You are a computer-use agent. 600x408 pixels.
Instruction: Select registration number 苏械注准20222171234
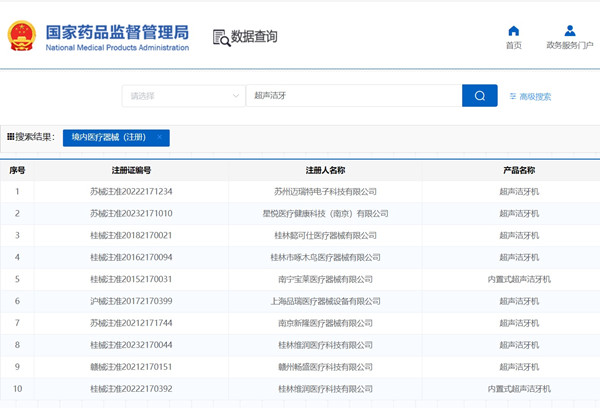[131, 191]
